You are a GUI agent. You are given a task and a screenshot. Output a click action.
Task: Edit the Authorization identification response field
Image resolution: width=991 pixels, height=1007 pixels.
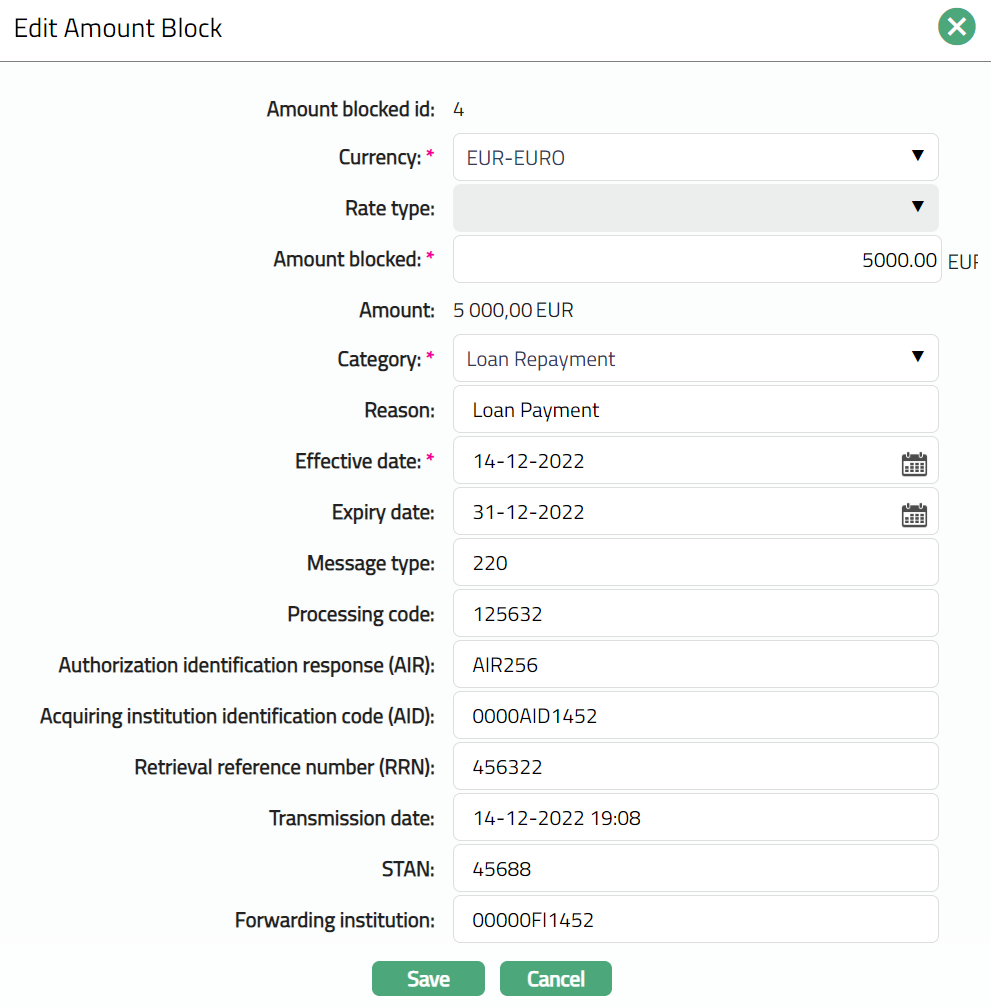695,665
